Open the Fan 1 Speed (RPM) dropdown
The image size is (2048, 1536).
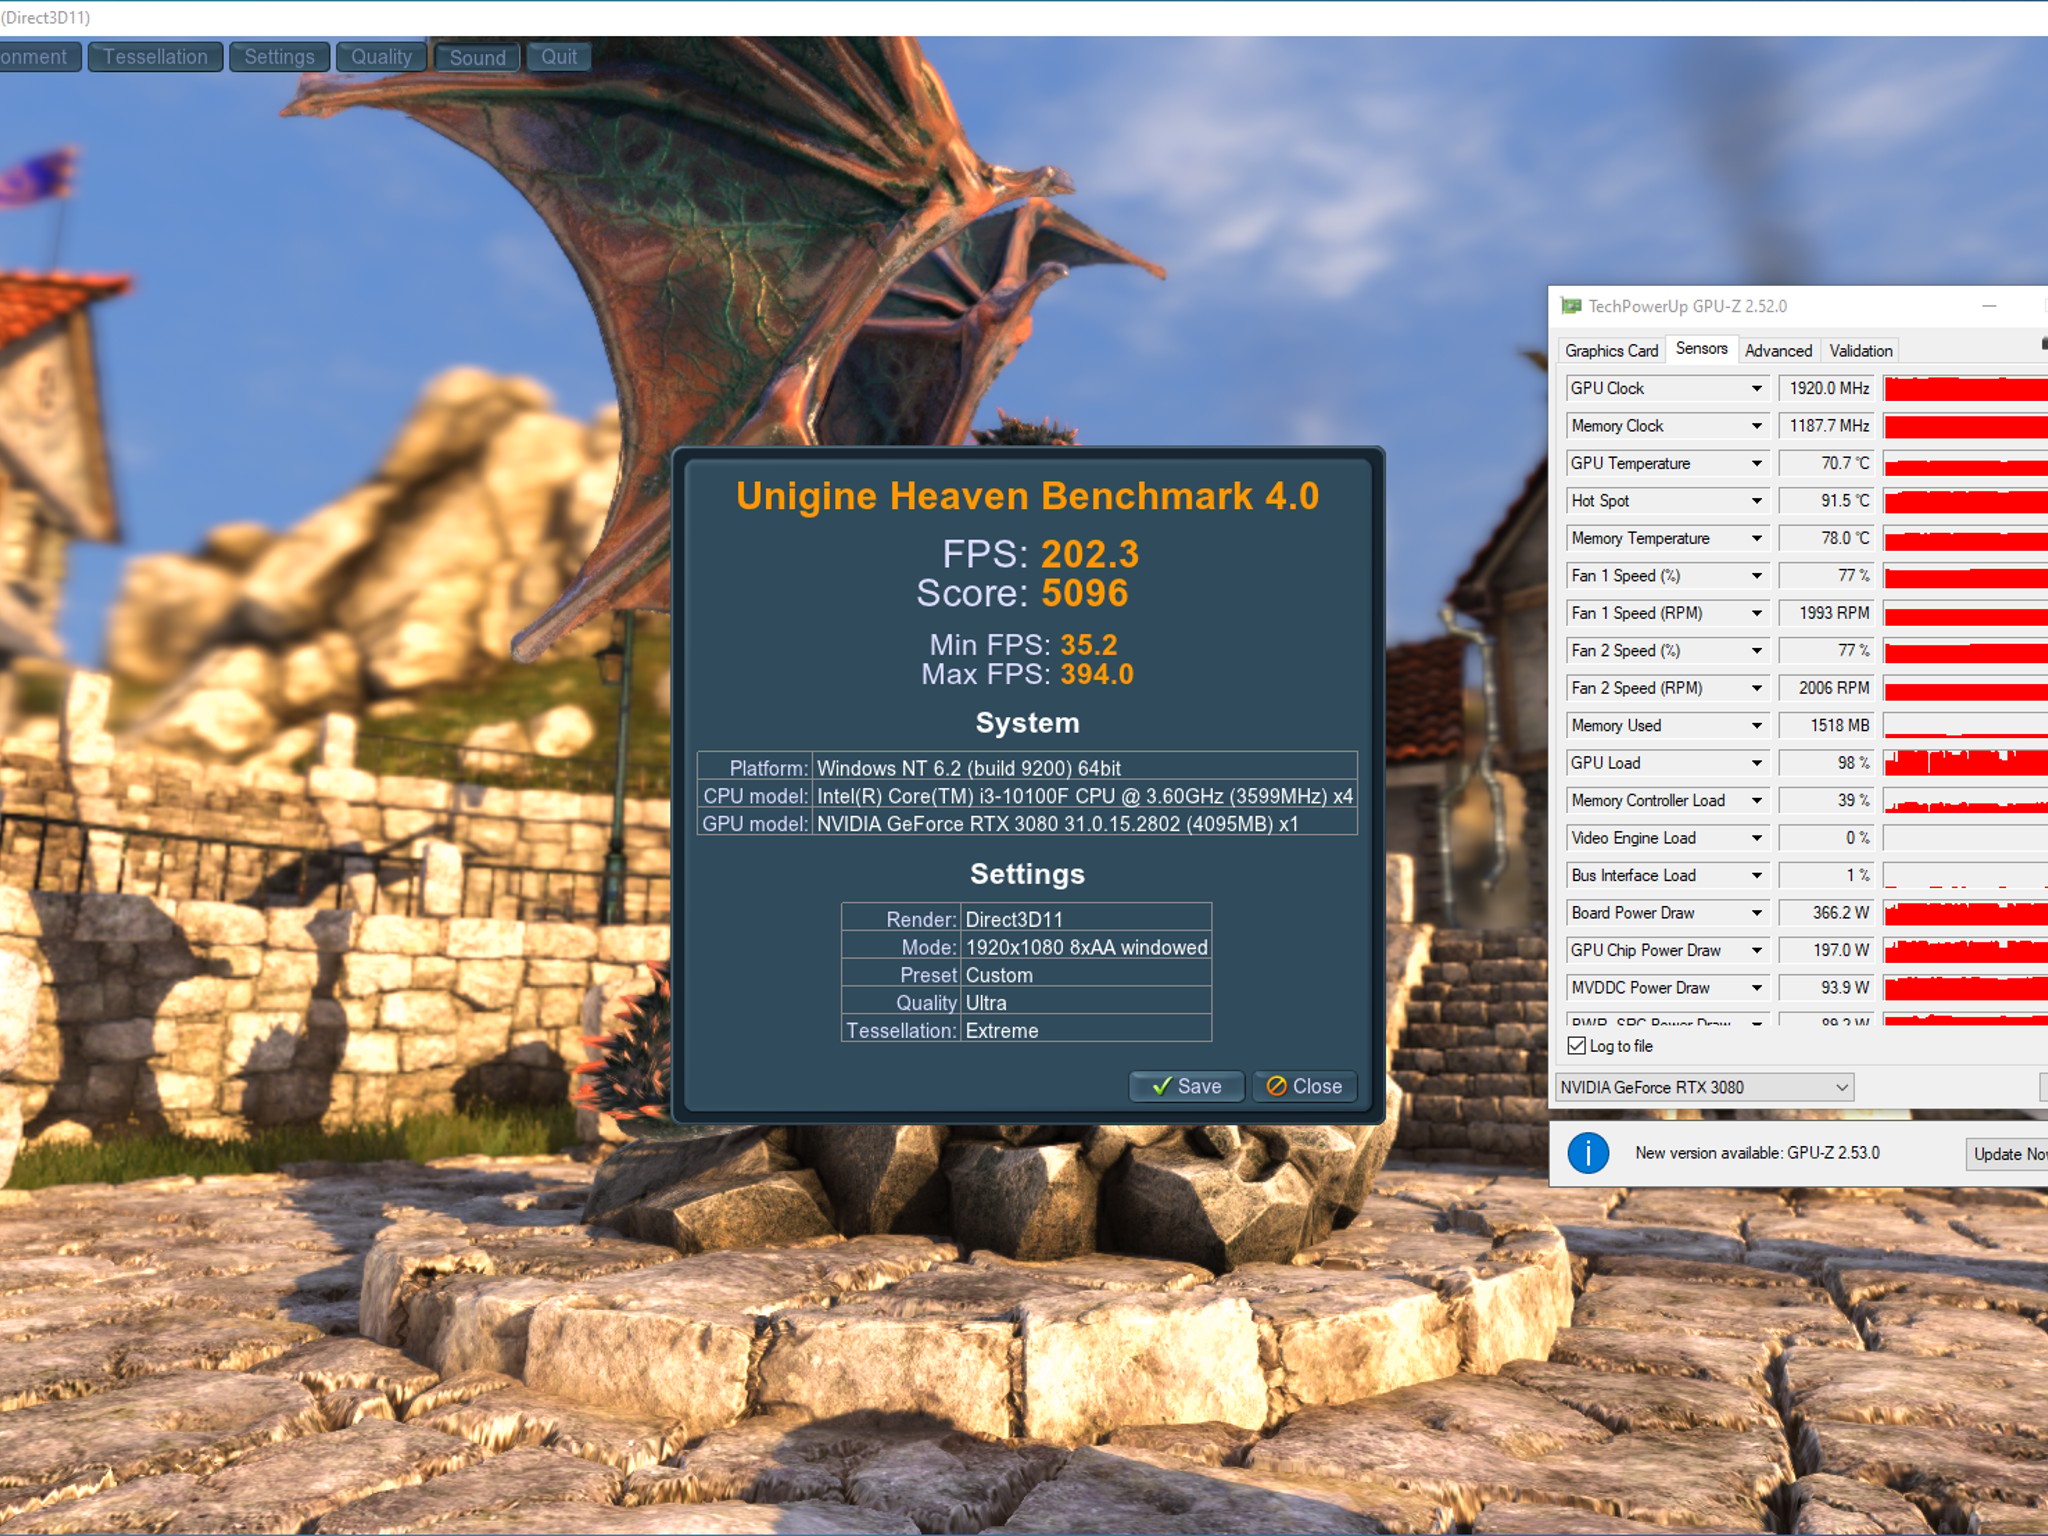tap(1757, 613)
